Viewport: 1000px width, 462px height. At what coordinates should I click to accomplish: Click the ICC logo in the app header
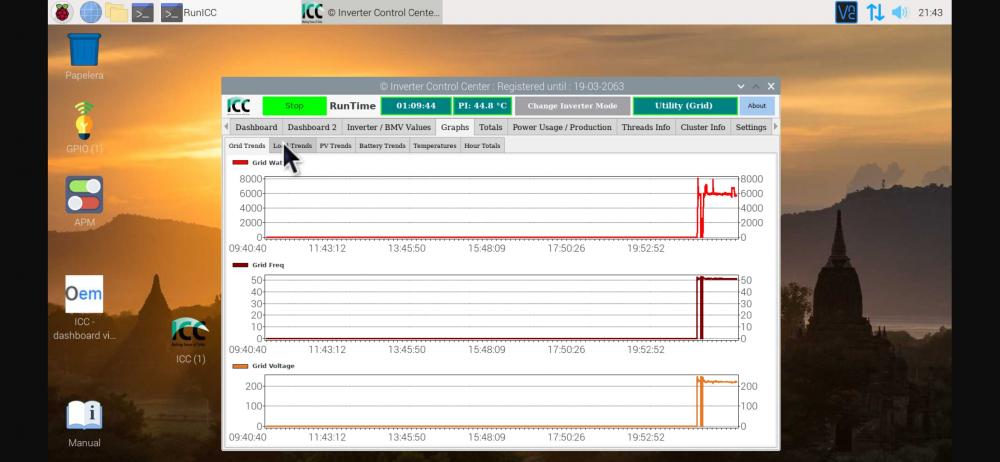239,106
